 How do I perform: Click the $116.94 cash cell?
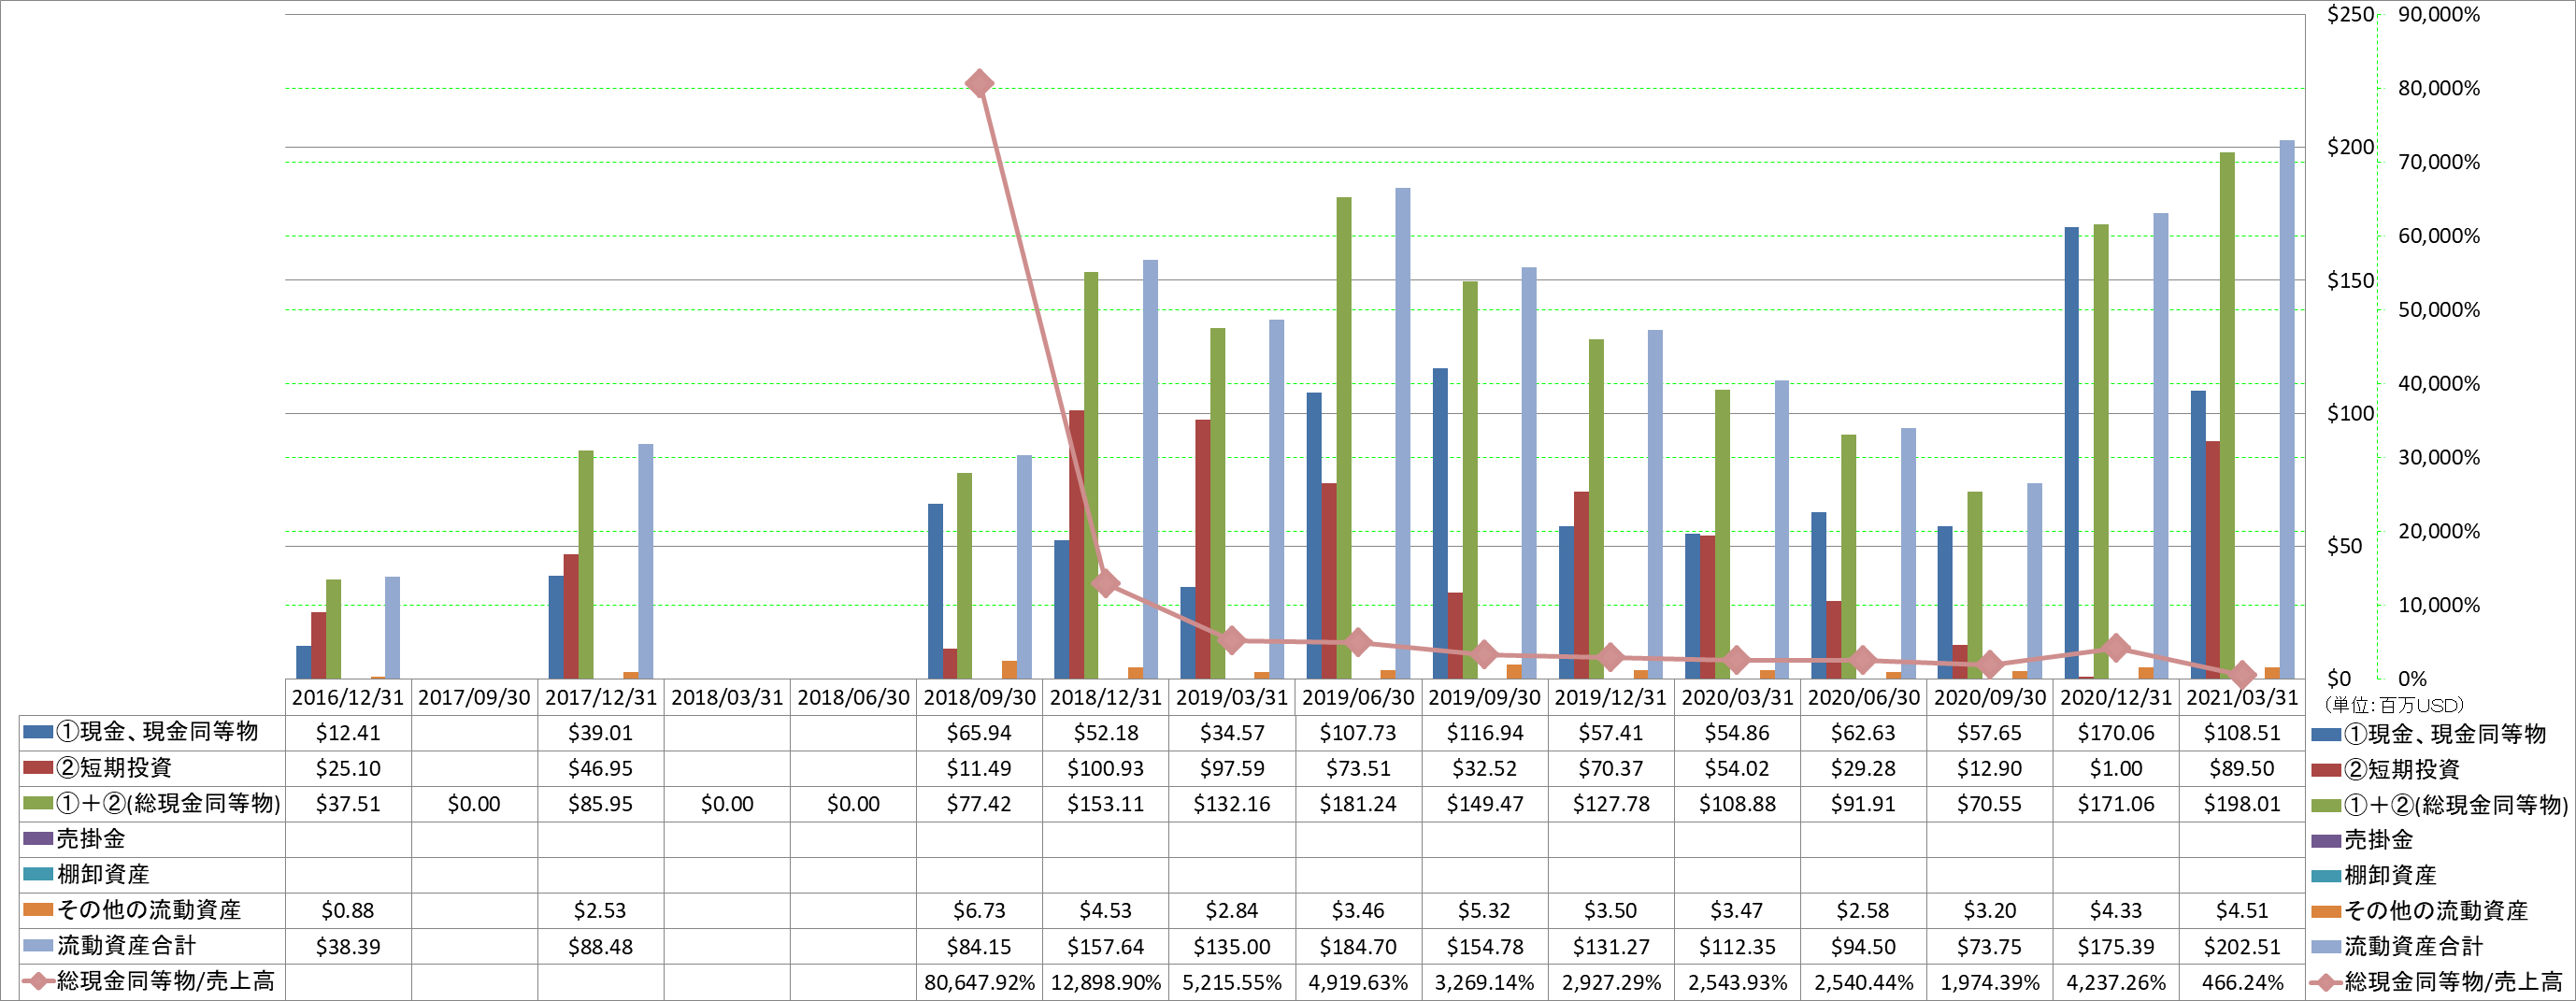[x=1484, y=733]
